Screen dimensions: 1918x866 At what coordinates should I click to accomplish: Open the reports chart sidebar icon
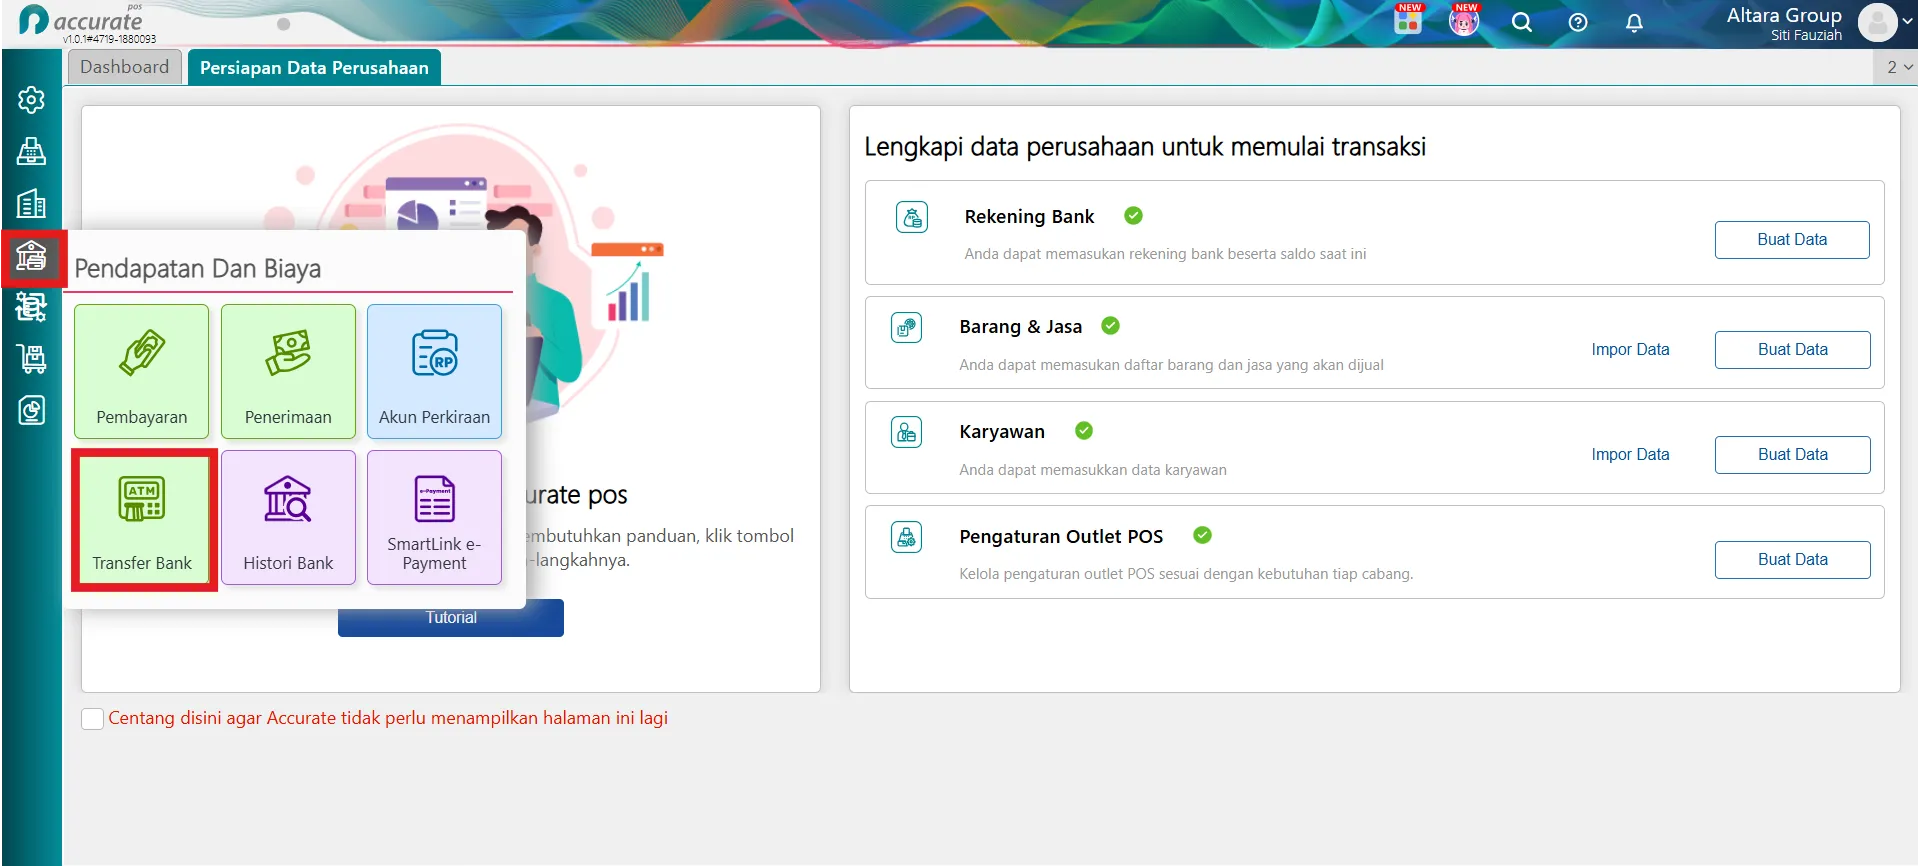(x=31, y=410)
